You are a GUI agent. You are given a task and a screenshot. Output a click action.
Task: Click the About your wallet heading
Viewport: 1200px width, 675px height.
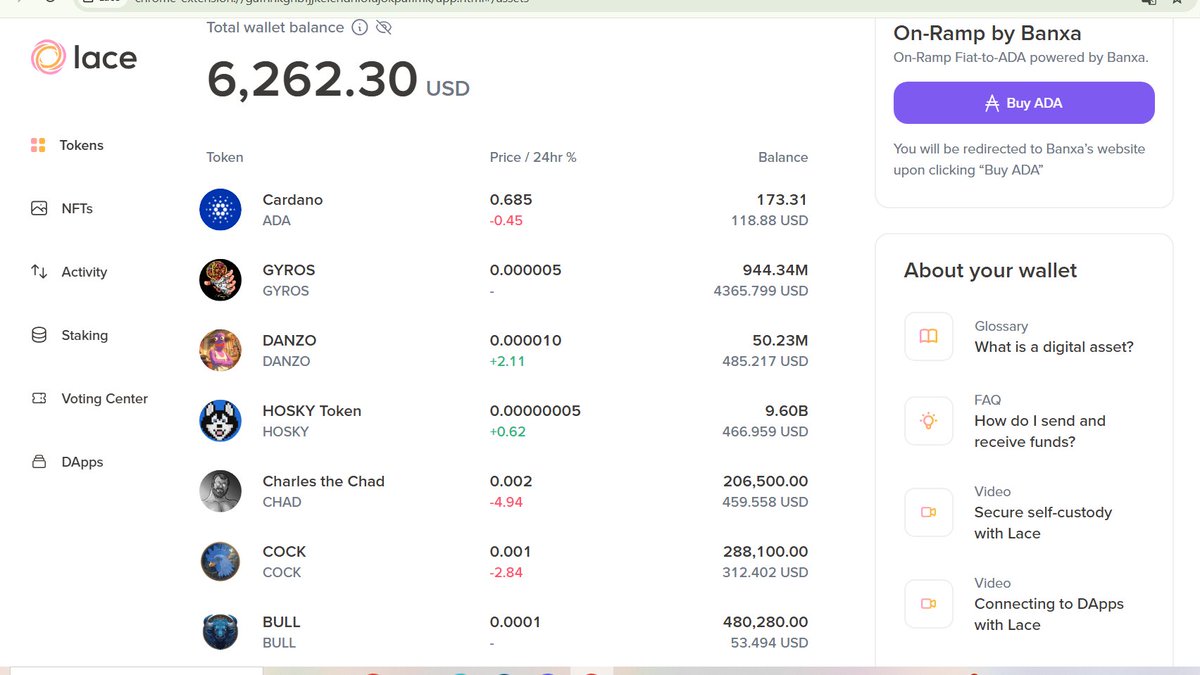(x=990, y=270)
